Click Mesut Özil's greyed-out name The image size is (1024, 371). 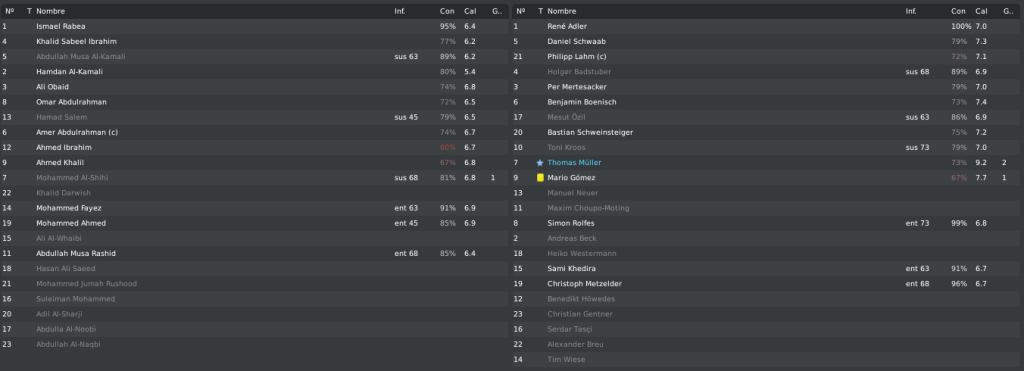click(x=566, y=118)
